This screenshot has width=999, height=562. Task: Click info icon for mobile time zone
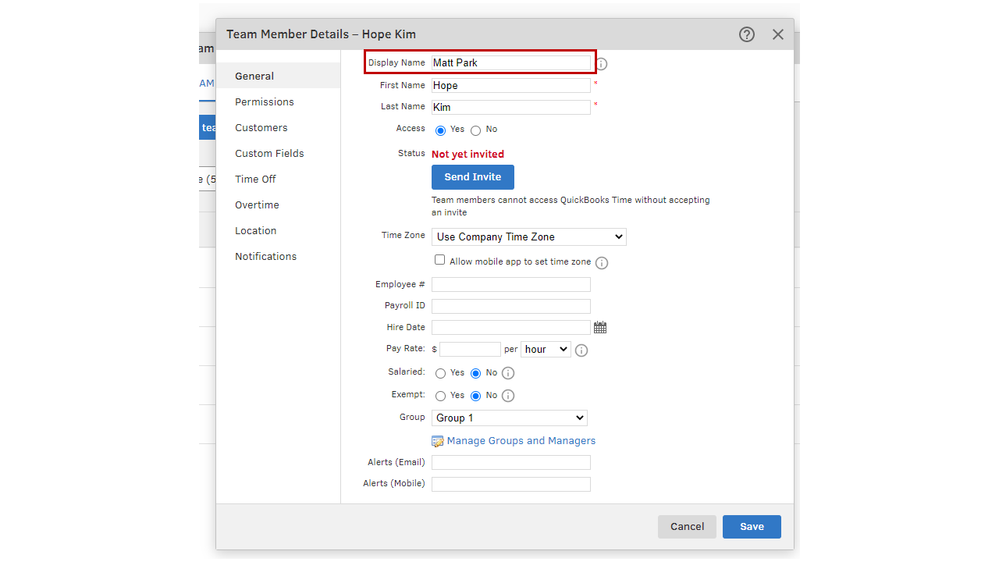602,263
